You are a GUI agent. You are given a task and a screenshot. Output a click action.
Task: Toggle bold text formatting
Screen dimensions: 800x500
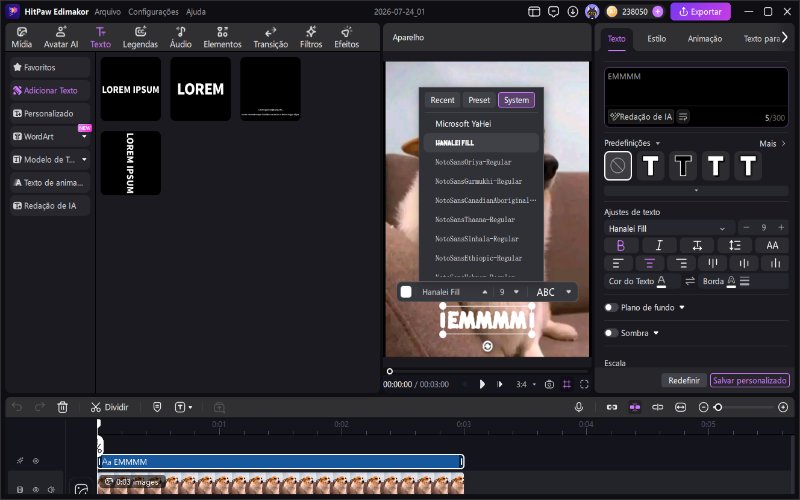pyautogui.click(x=620, y=245)
